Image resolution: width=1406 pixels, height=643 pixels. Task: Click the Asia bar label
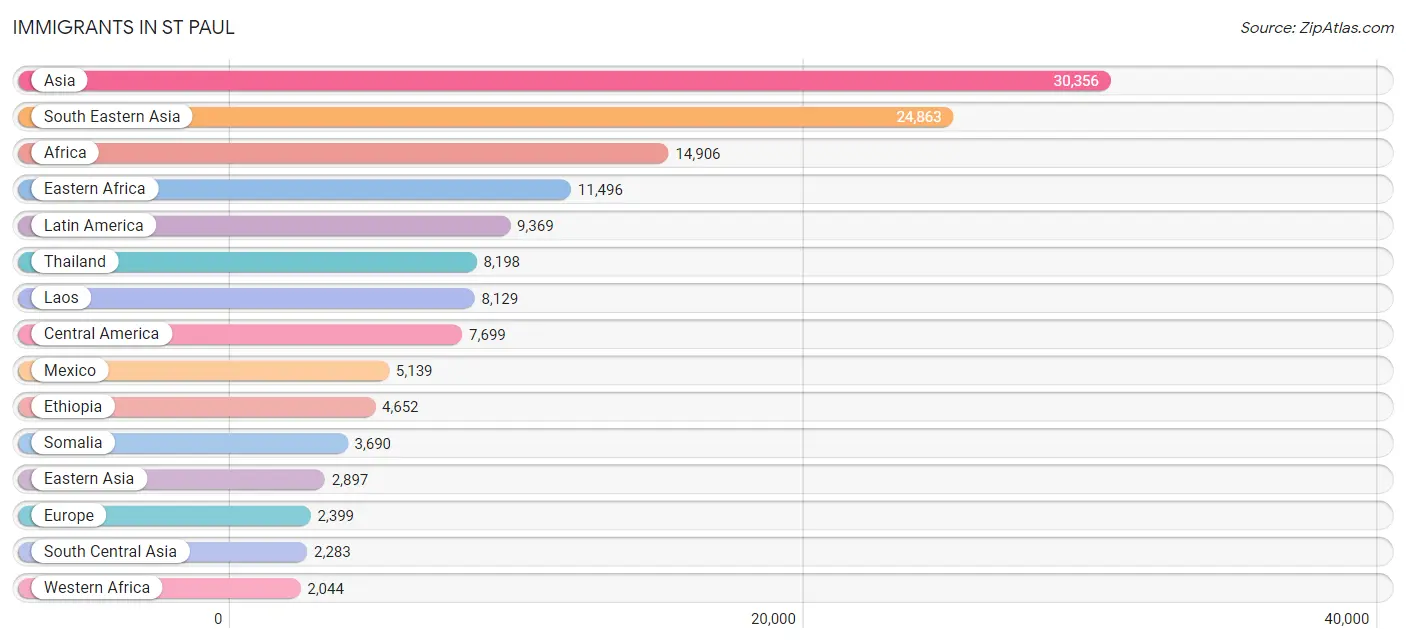click(60, 80)
